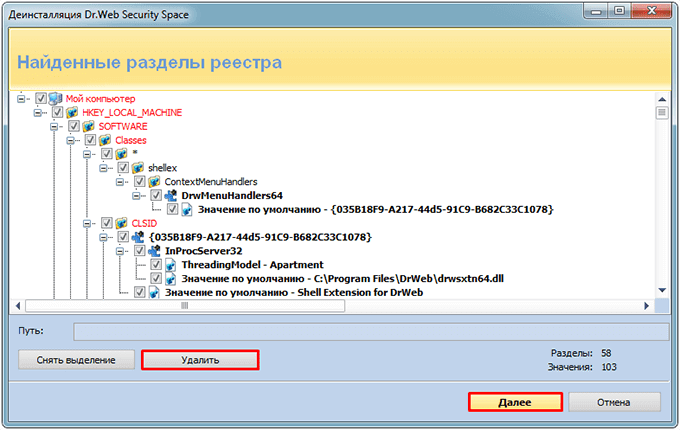Collapse the asterisk key node
This screenshot has height=430, width=680.
[x=87, y=154]
